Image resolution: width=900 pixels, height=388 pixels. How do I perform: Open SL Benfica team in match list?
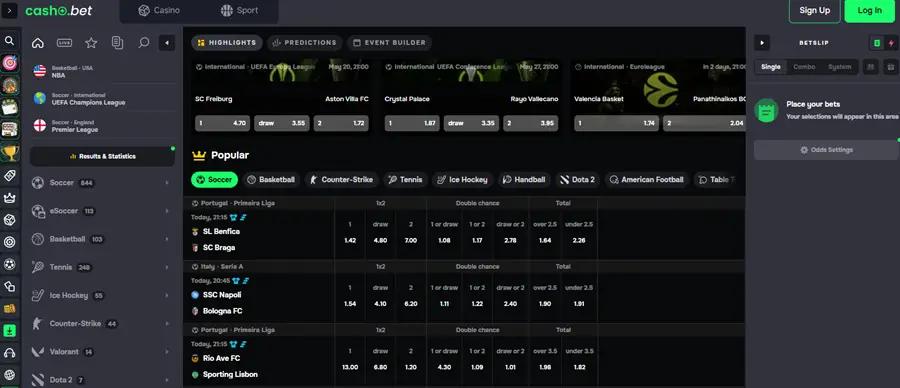221,231
